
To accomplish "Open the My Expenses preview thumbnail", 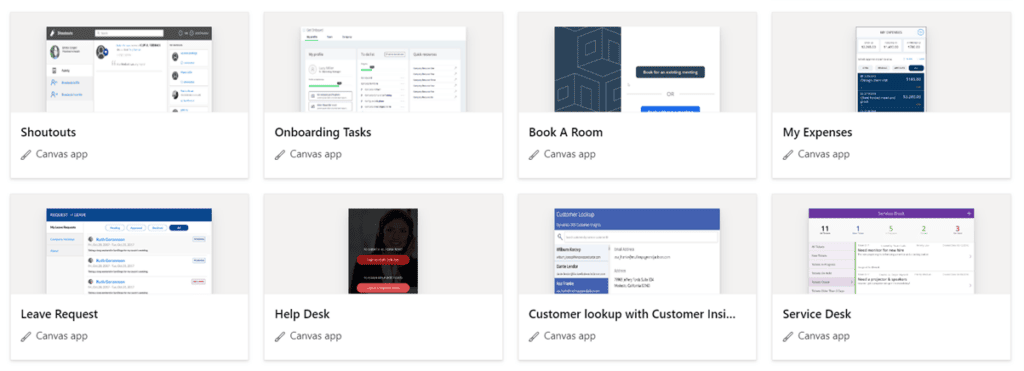I will click(x=891, y=69).
